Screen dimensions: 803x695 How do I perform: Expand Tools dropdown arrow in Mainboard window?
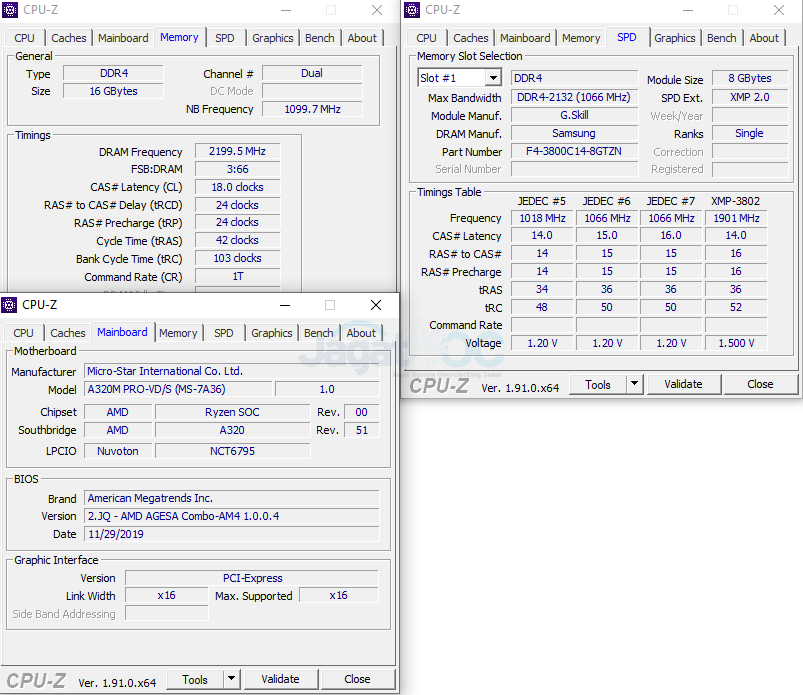(231, 679)
